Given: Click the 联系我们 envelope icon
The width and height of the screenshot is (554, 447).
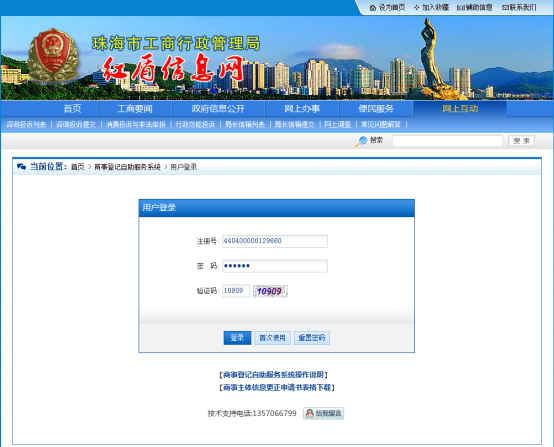Looking at the screenshot, I should pos(505,7).
